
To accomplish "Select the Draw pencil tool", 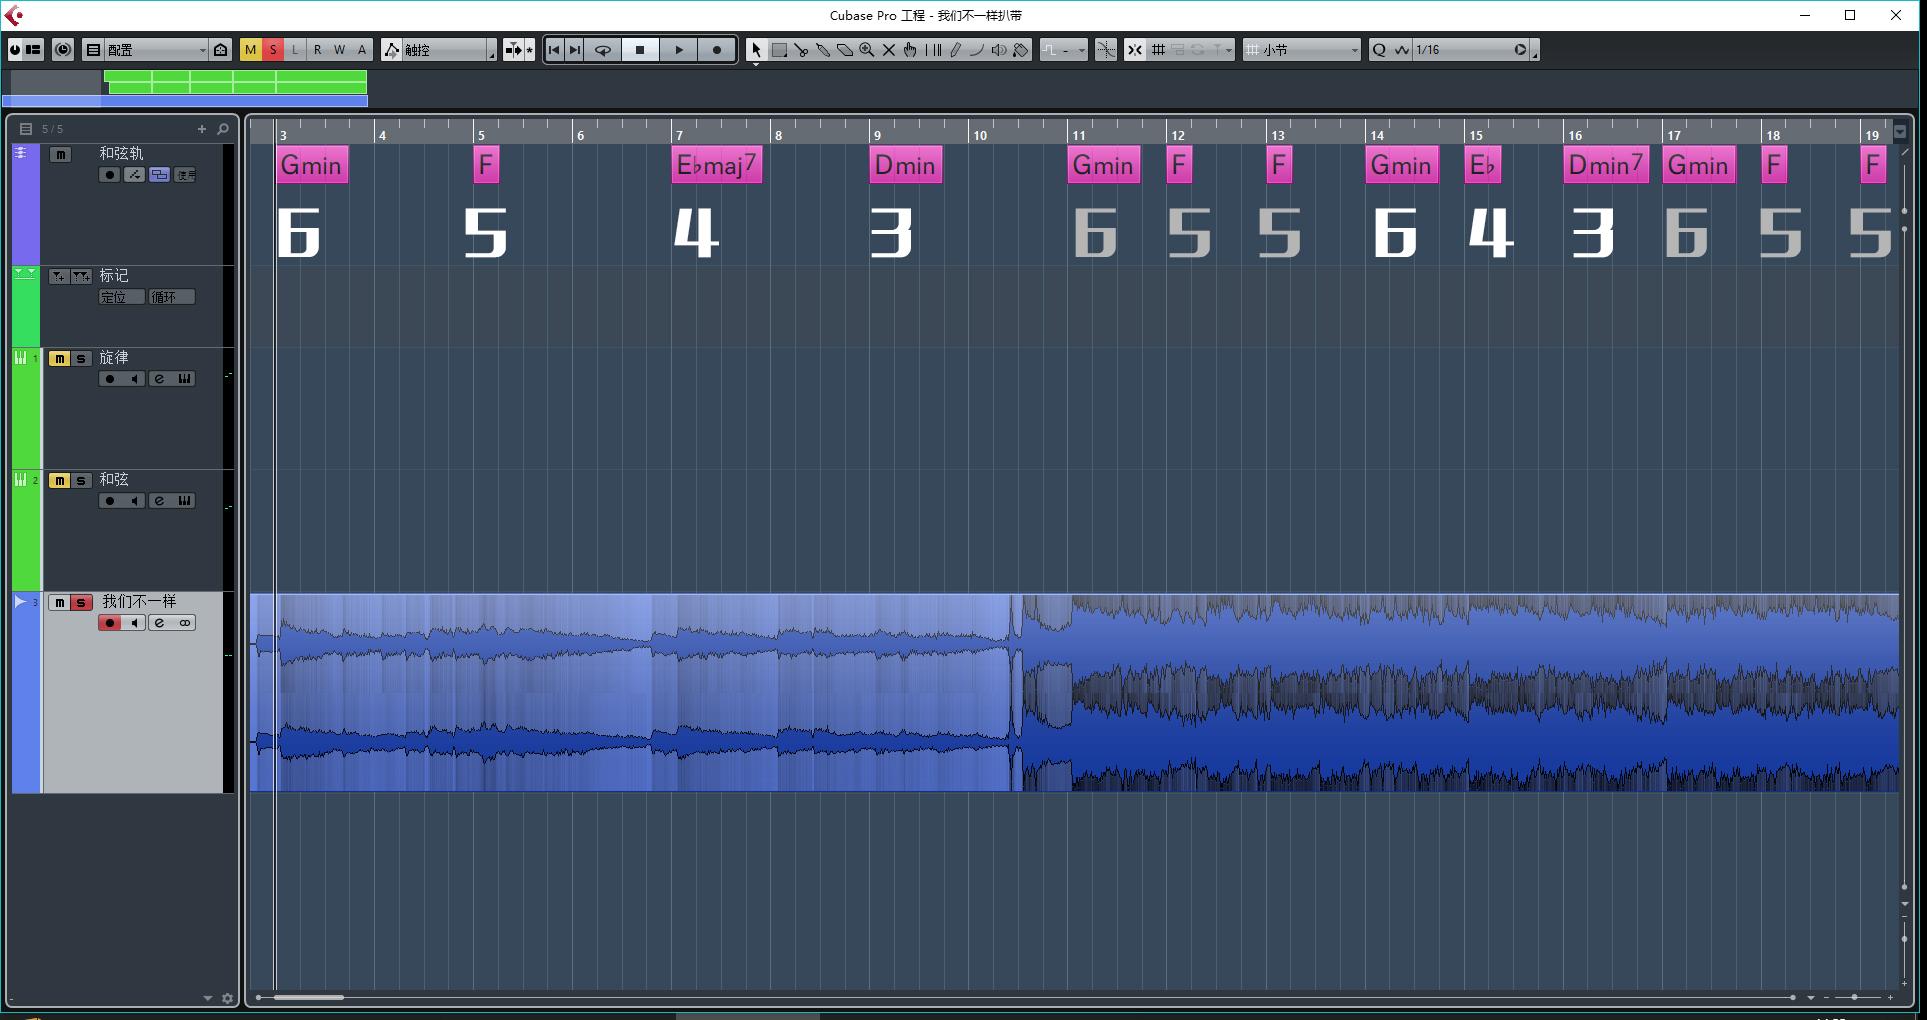I will [x=955, y=49].
